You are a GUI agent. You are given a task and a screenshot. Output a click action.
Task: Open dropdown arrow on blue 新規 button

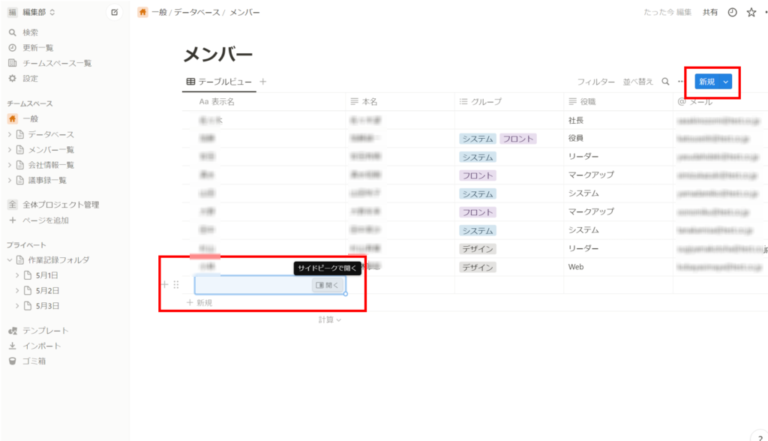[725, 82]
